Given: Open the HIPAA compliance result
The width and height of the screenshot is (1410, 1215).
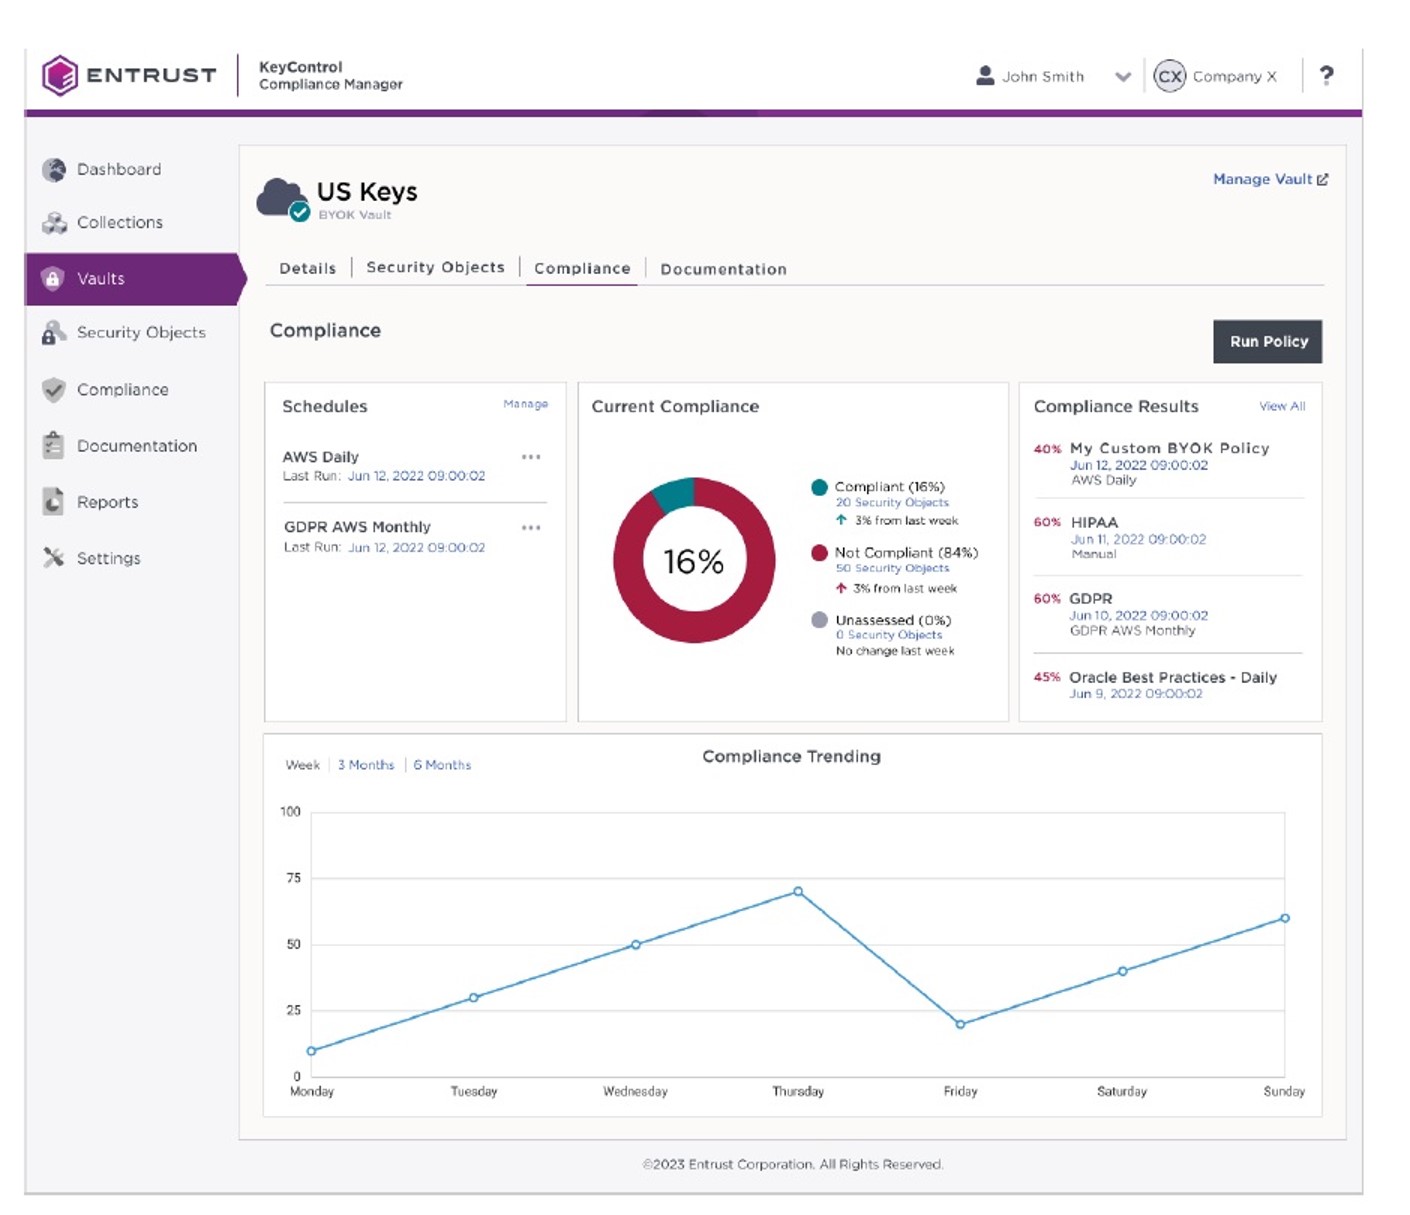Looking at the screenshot, I should click(1094, 522).
